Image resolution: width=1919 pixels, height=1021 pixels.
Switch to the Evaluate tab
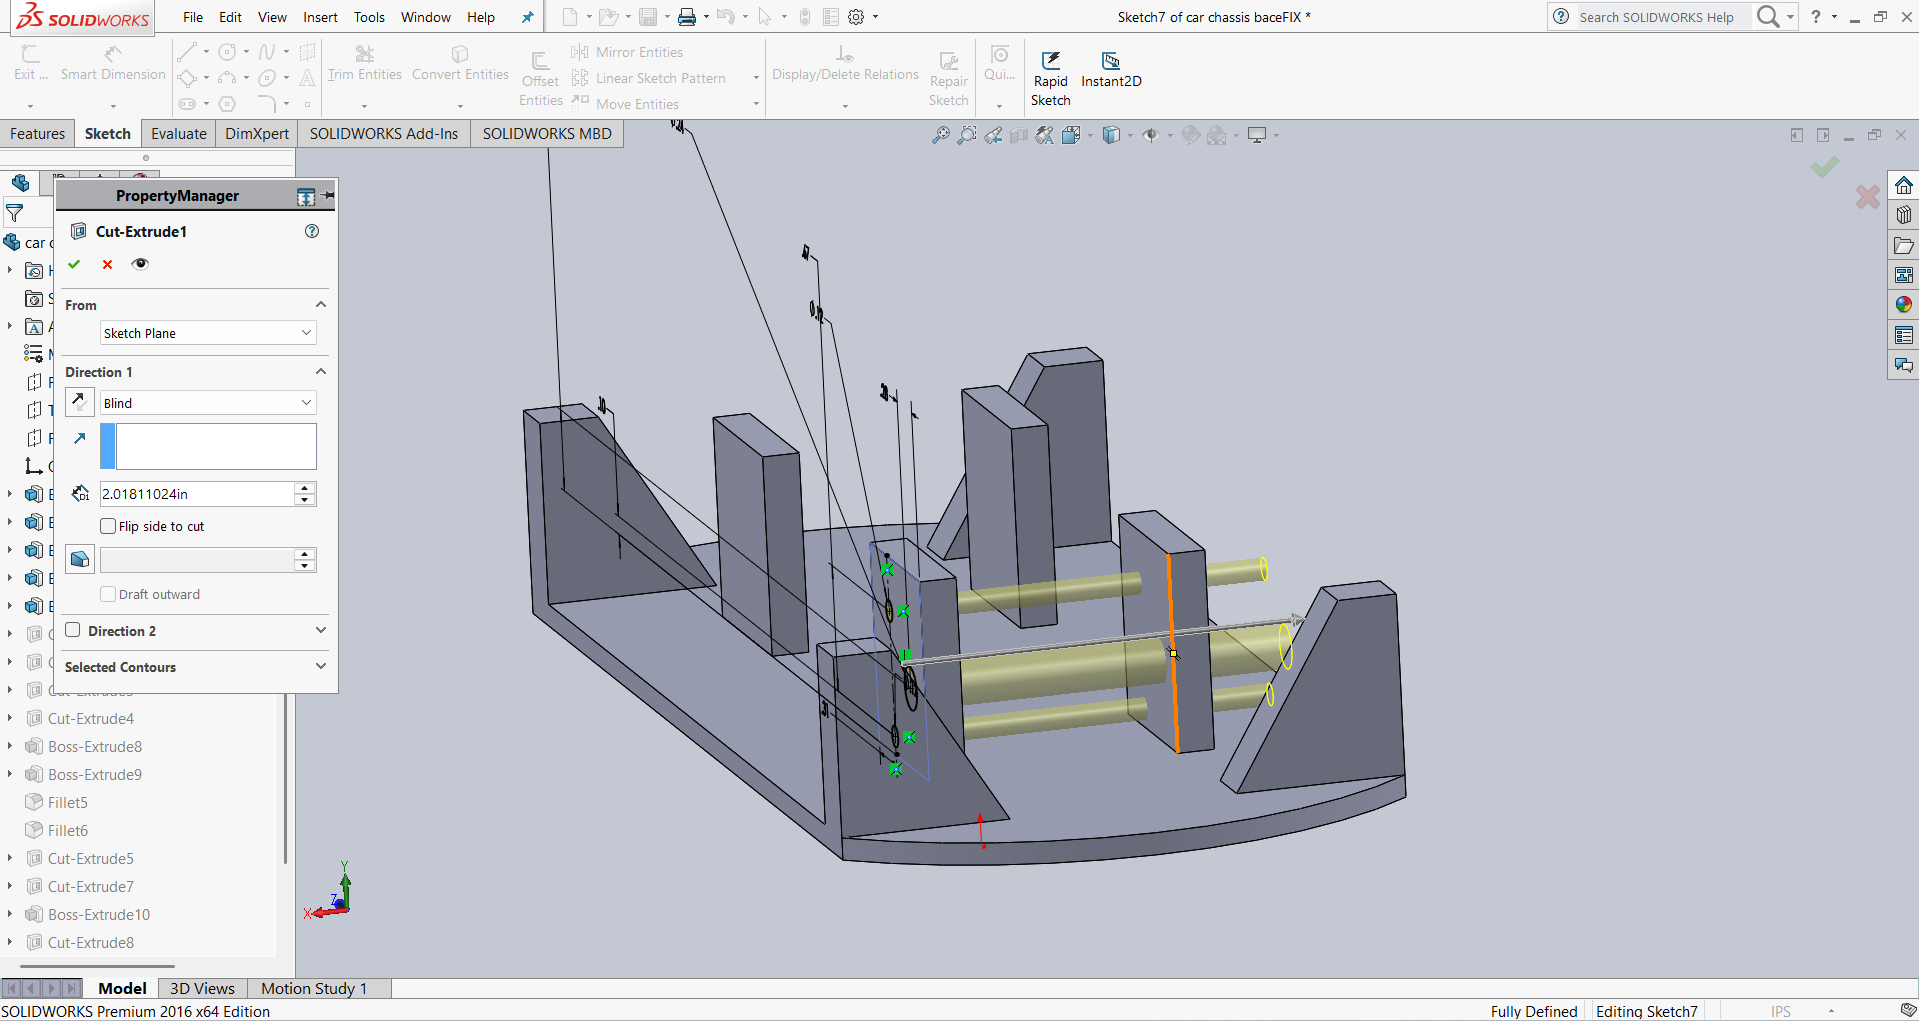point(178,134)
